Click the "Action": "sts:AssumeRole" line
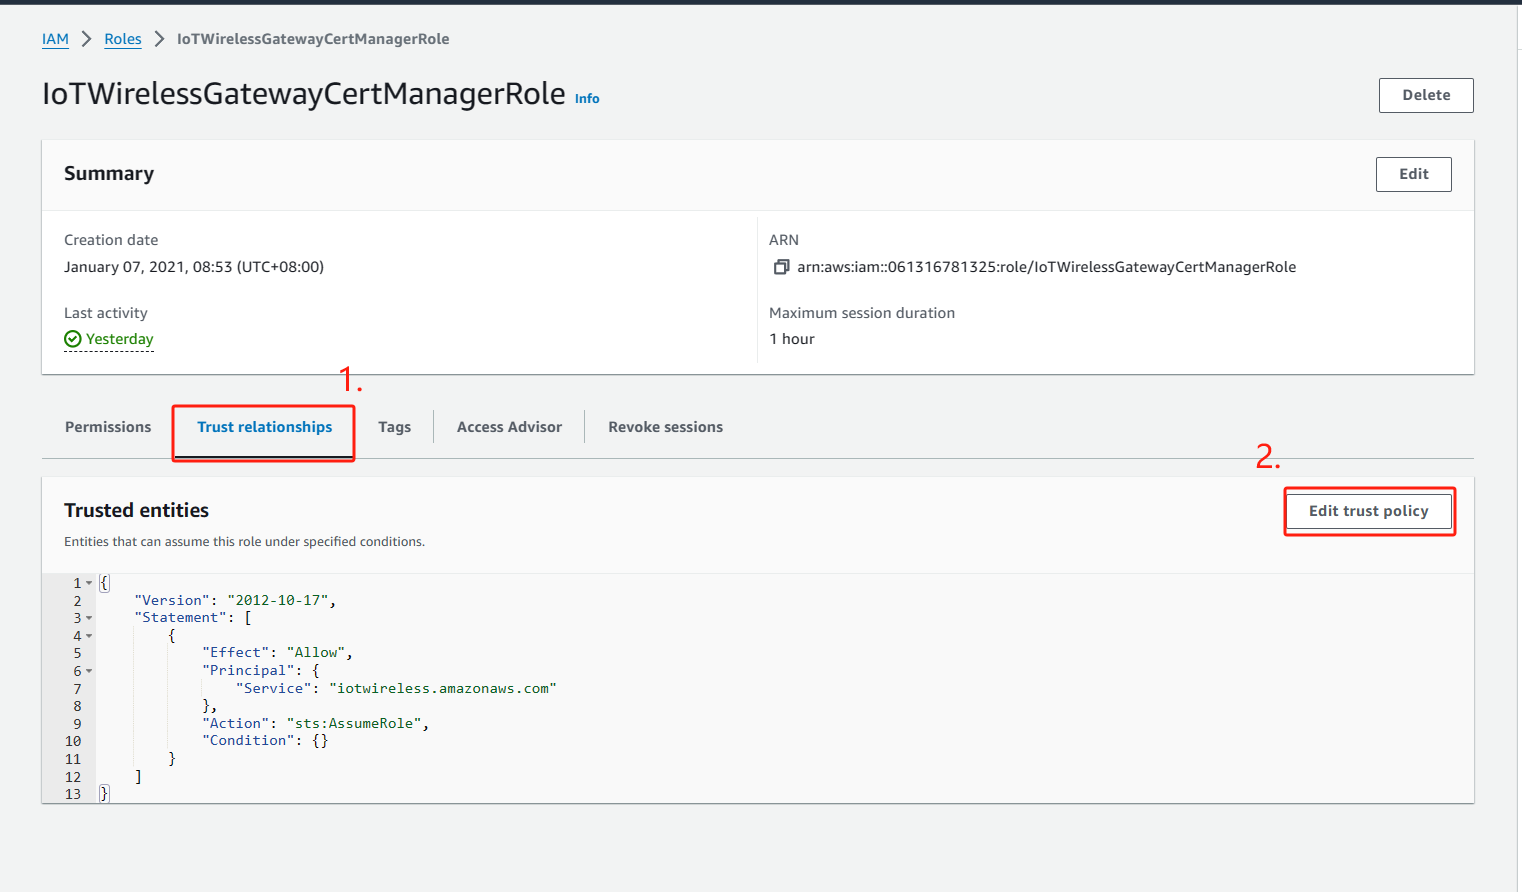1522x892 pixels. click(315, 724)
